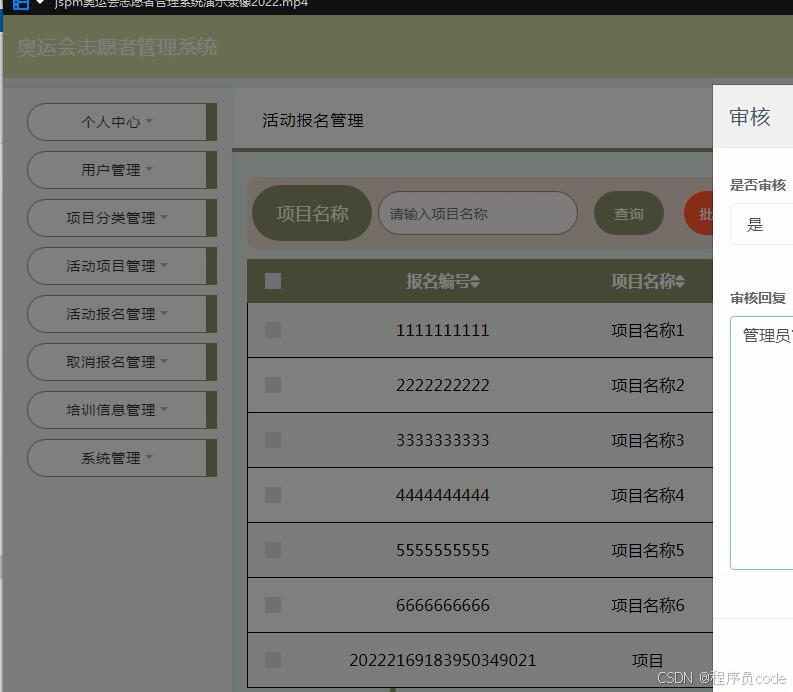Open the 个人中心 sidebar menu

point(122,122)
